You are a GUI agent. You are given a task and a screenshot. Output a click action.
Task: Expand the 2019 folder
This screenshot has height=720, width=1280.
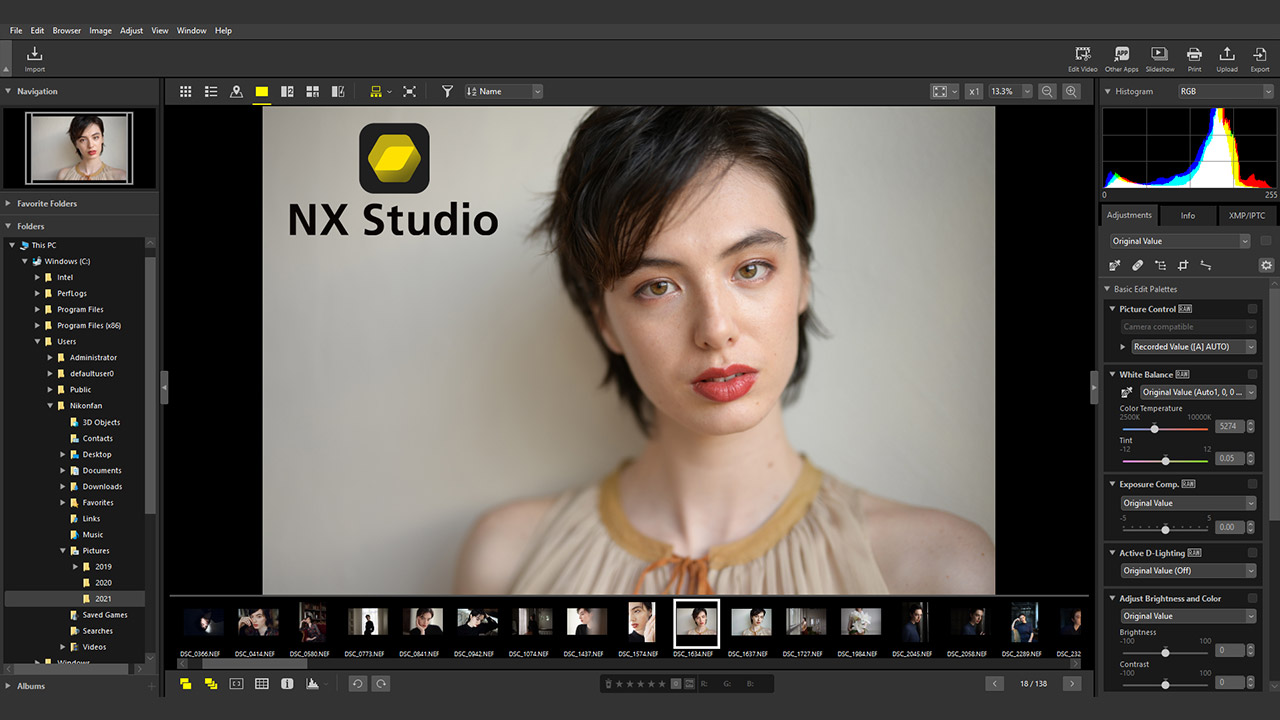point(75,567)
